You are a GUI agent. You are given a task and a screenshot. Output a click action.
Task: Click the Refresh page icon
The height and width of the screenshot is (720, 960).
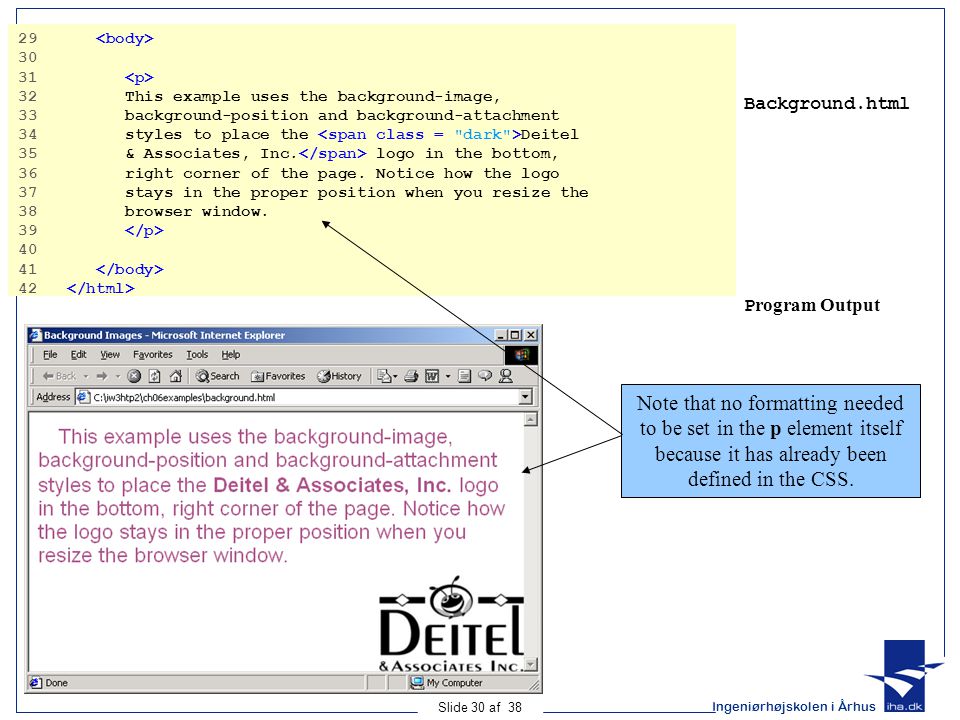click(x=155, y=376)
